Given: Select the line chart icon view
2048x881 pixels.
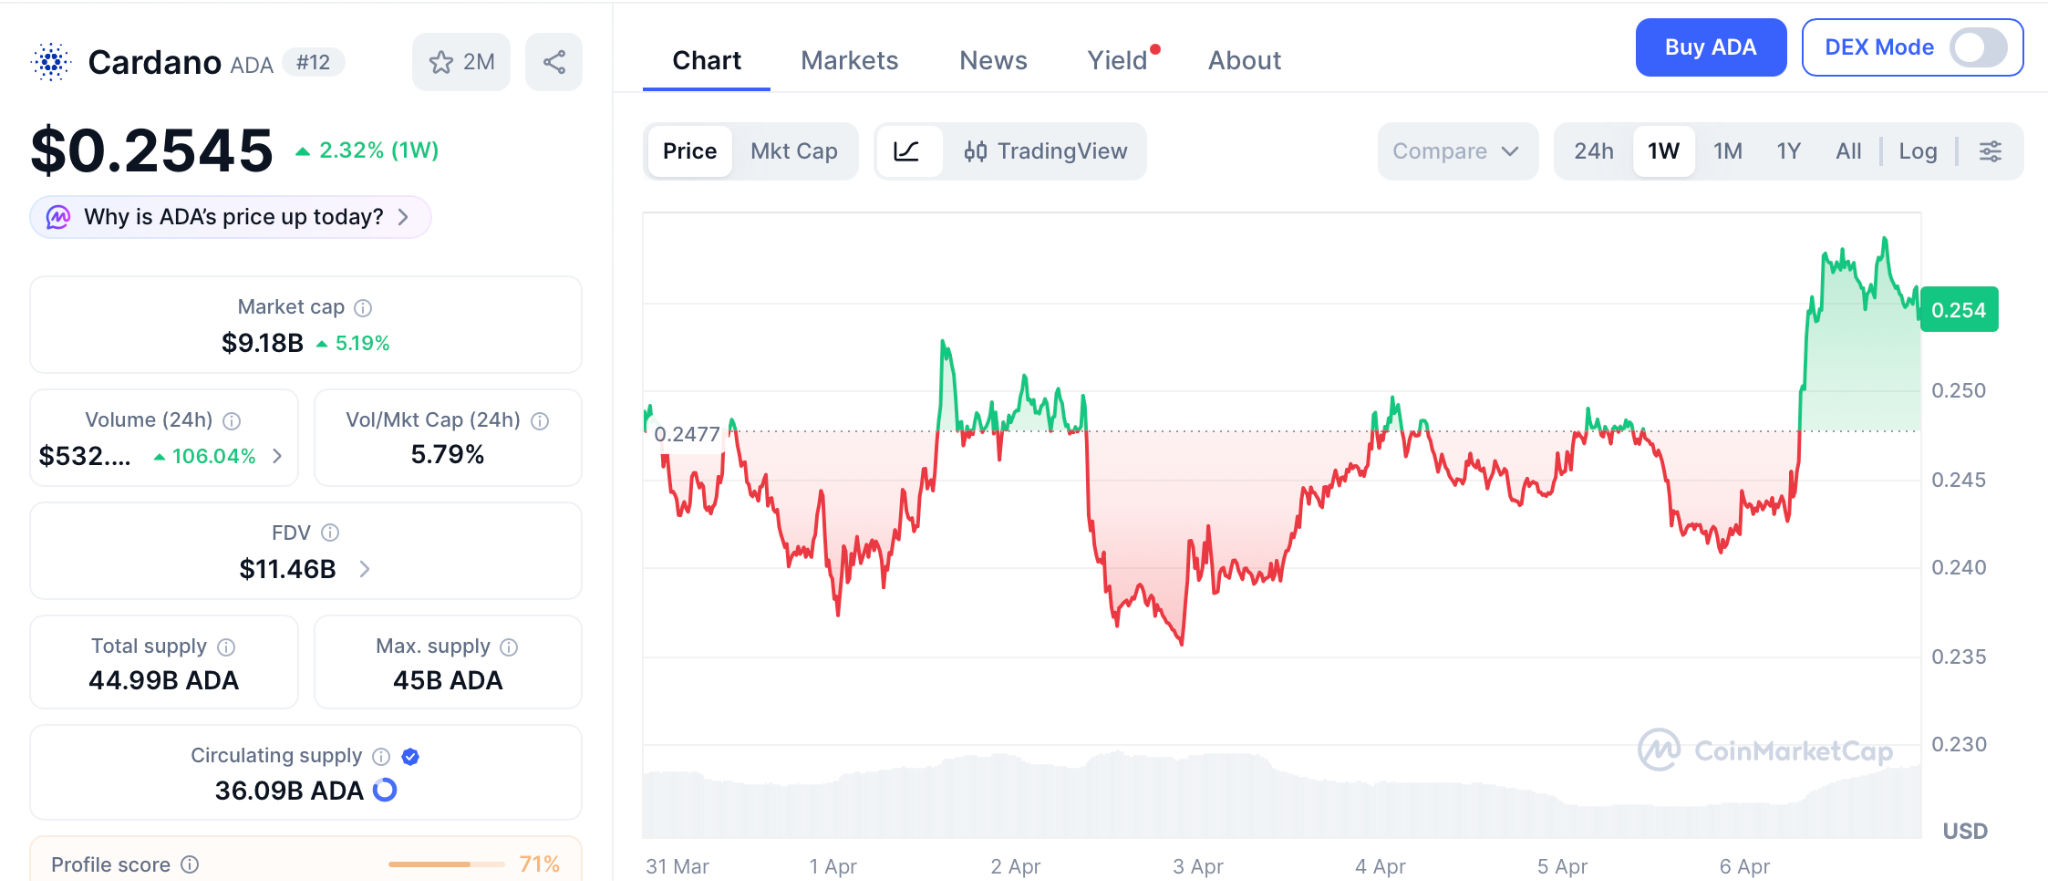Looking at the screenshot, I should [x=907, y=151].
